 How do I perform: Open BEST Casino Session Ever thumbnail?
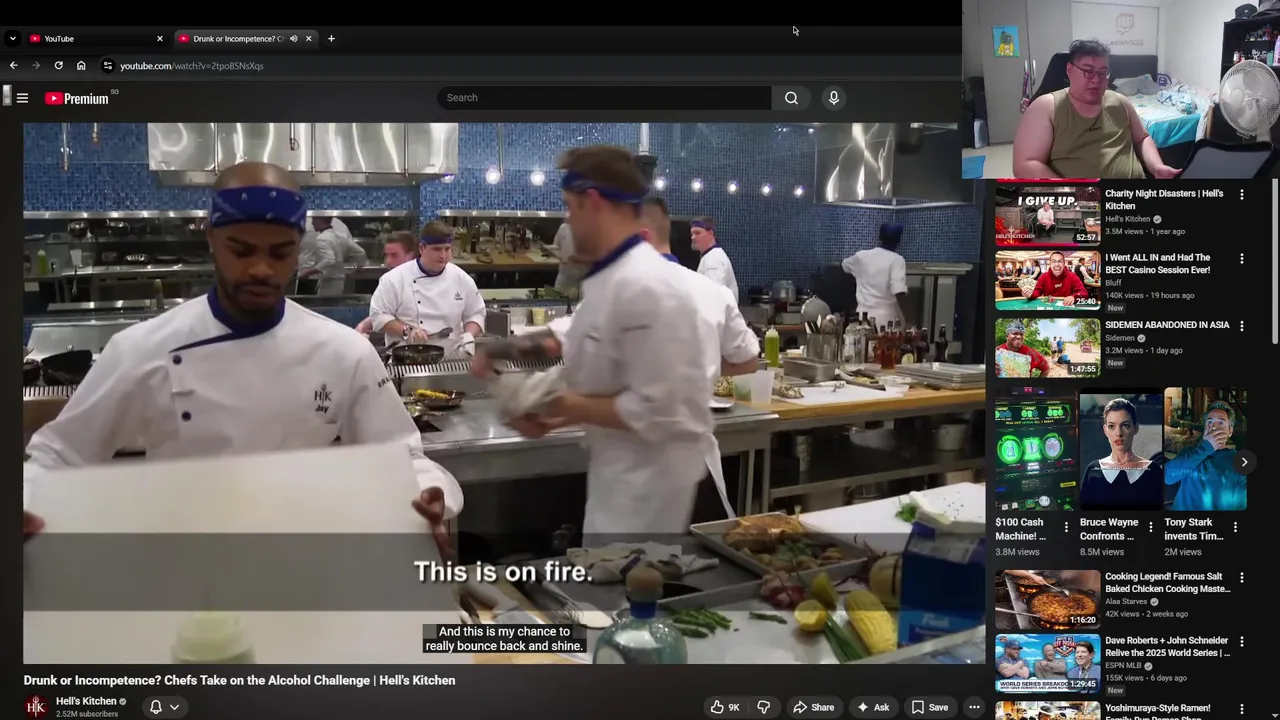click(1047, 280)
